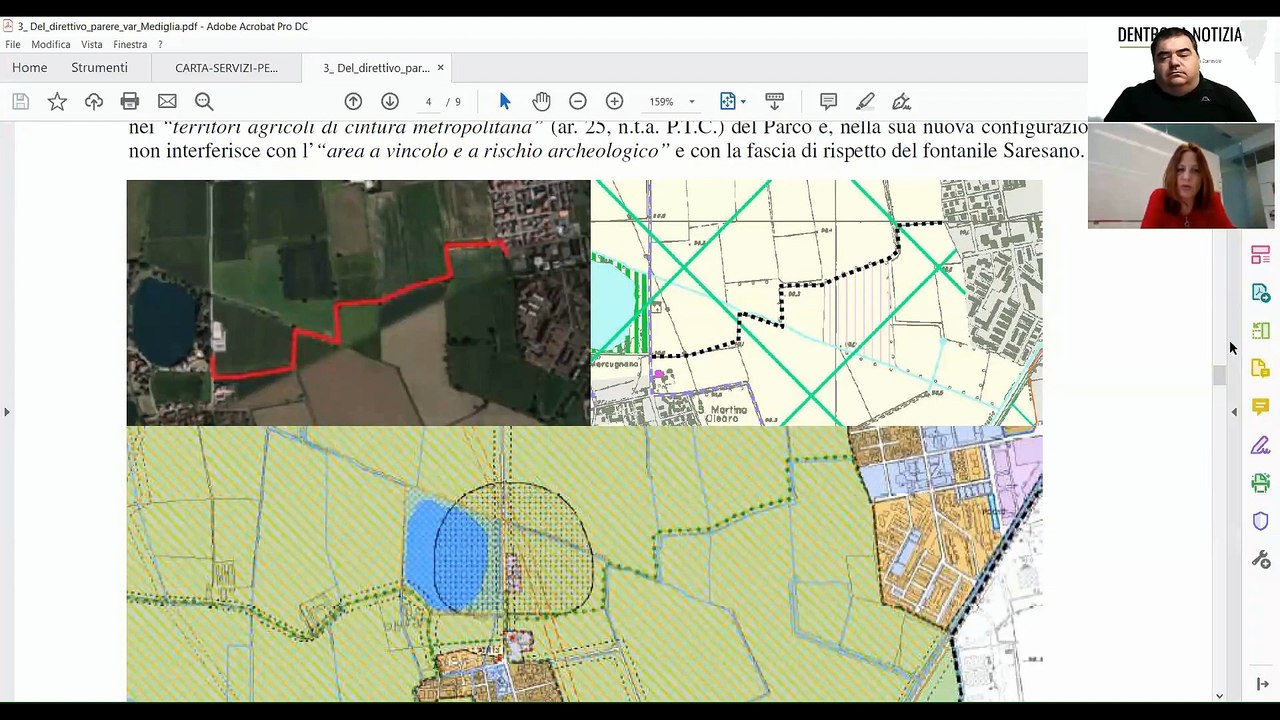Switch to the Home tab
1280x720 pixels.
point(30,67)
